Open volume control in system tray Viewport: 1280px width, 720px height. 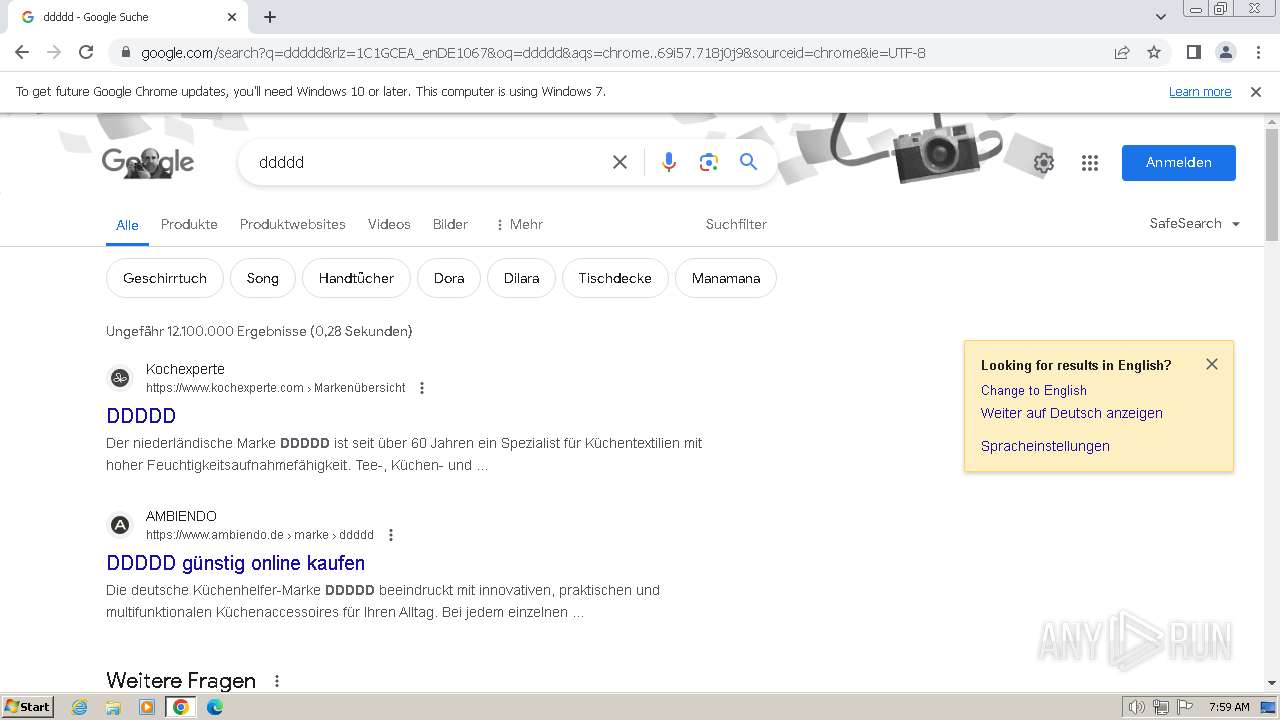click(1137, 707)
